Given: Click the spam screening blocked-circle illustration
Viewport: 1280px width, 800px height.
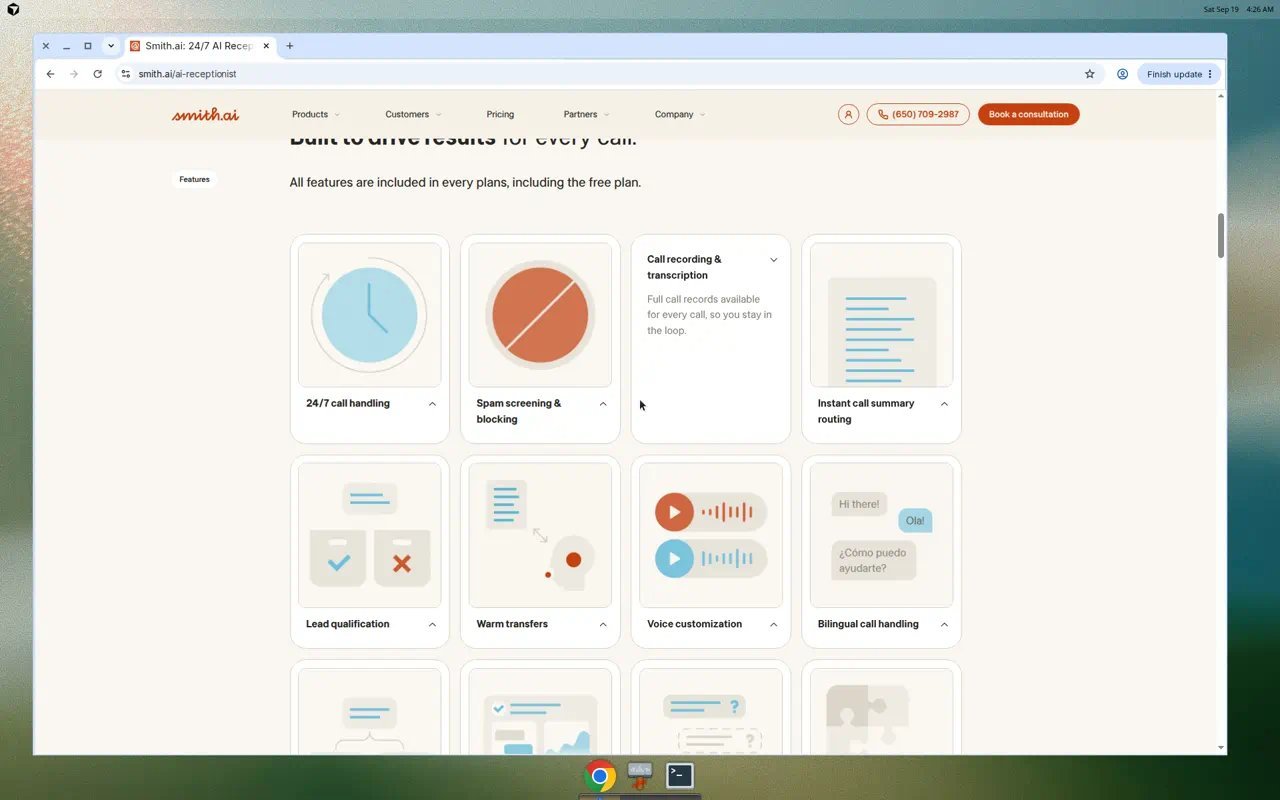Looking at the screenshot, I should [x=540, y=315].
